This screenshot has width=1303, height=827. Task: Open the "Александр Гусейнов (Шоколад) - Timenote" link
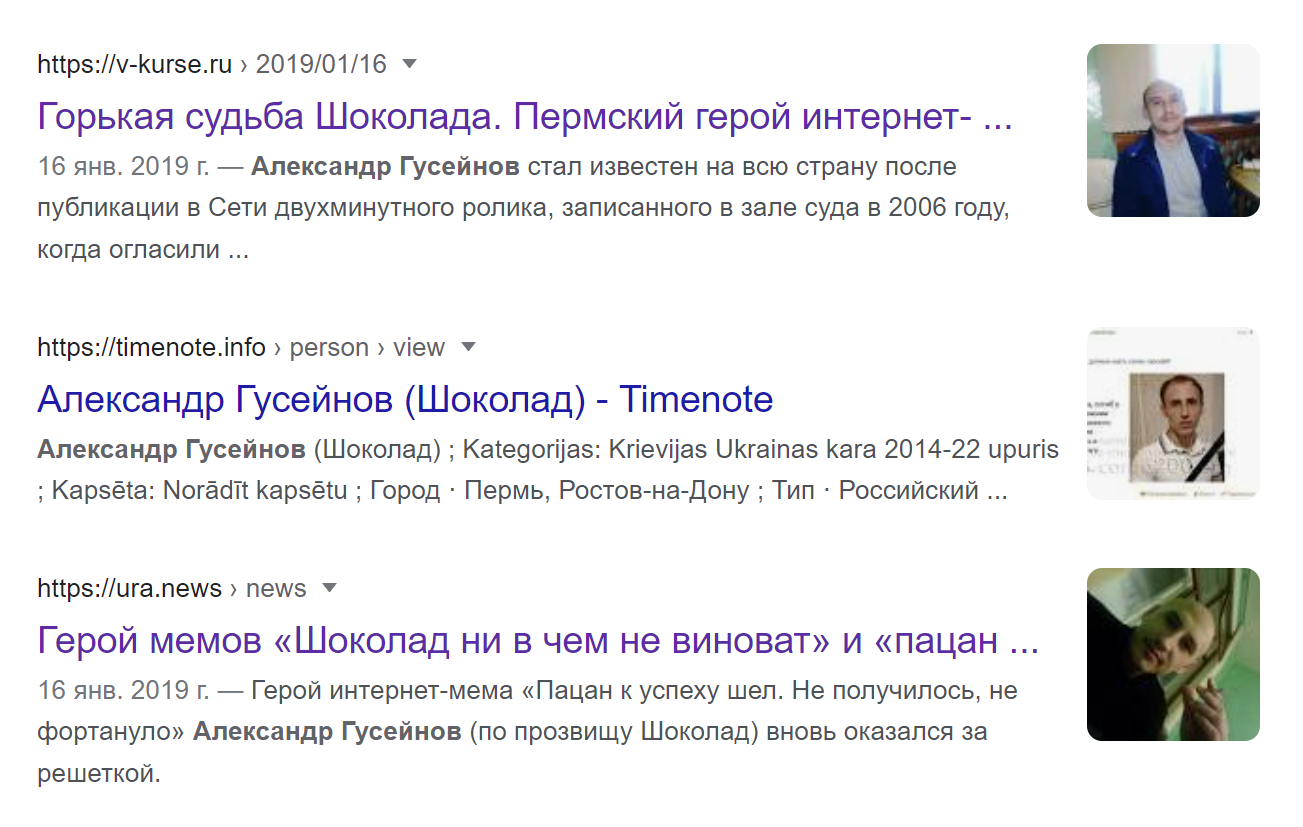coord(405,400)
